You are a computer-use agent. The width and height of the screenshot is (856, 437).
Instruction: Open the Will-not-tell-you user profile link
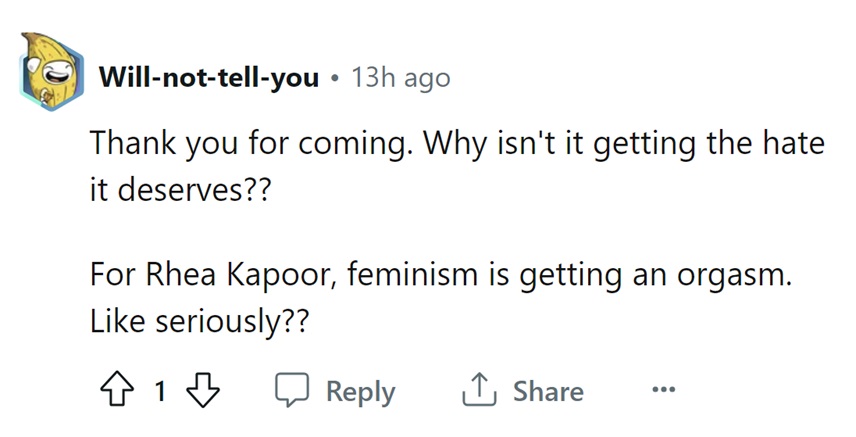coord(209,78)
